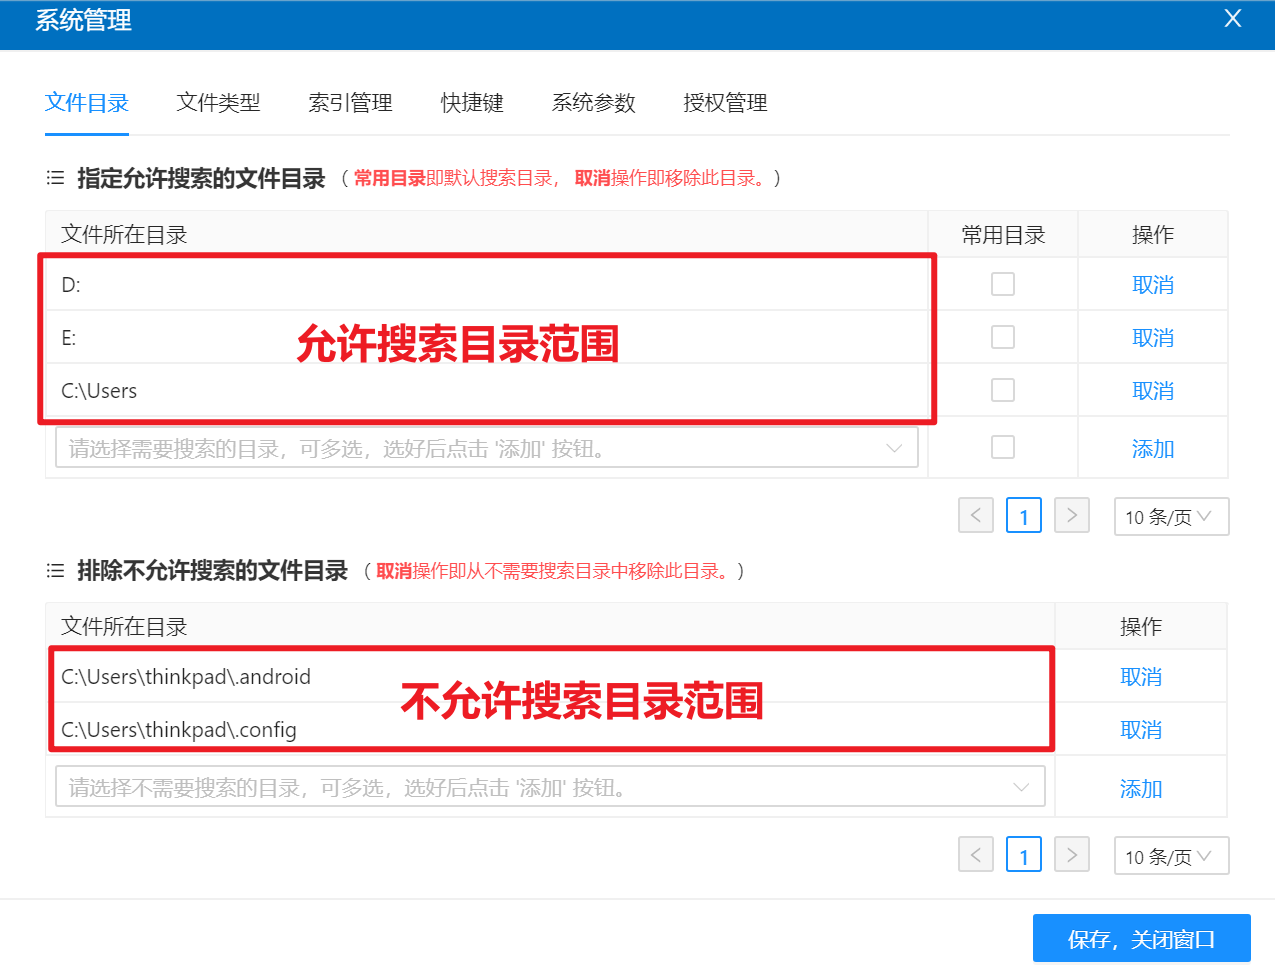Toggle 常用目录 checkbox for C:\Users row
The width and height of the screenshot is (1275, 973).
[1002, 390]
